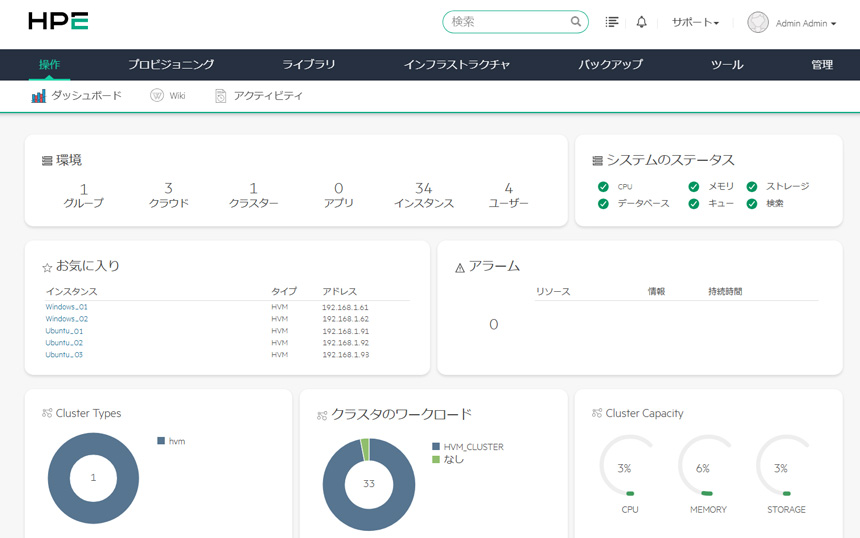Click the Cluster Types panel icon
860x538 pixels.
[x=47, y=413]
